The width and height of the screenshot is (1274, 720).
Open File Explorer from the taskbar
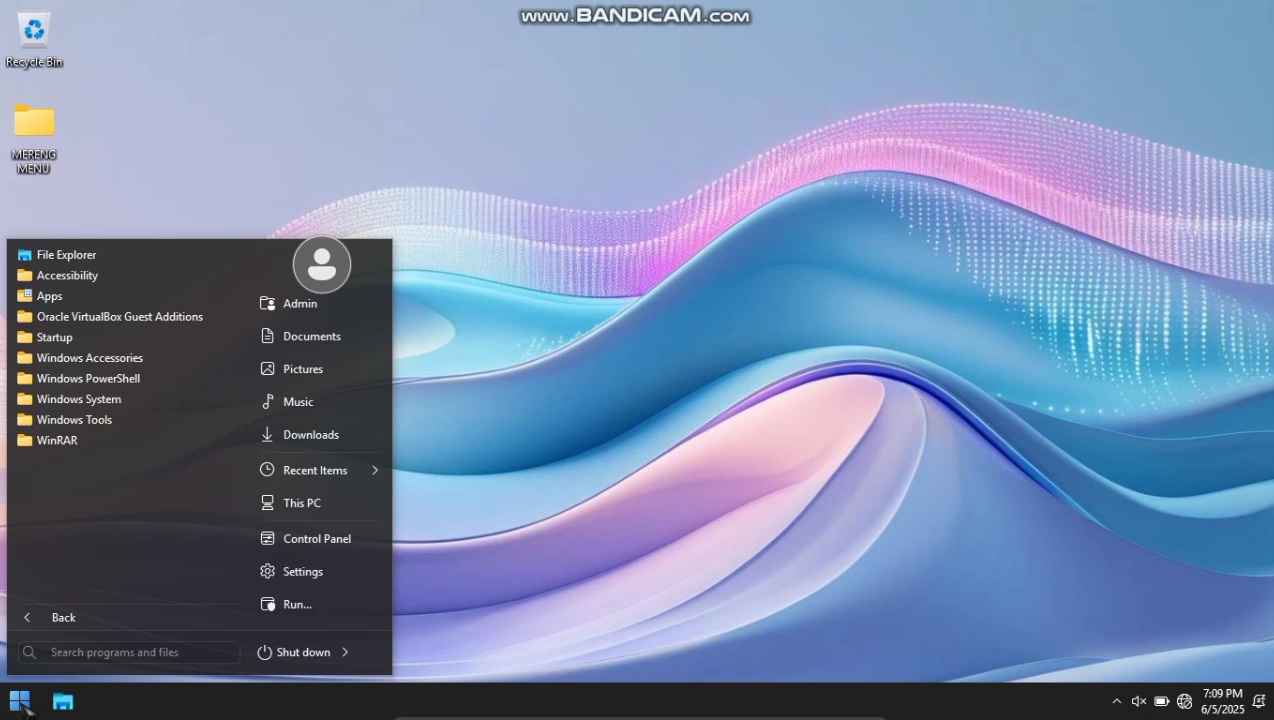pyautogui.click(x=63, y=701)
